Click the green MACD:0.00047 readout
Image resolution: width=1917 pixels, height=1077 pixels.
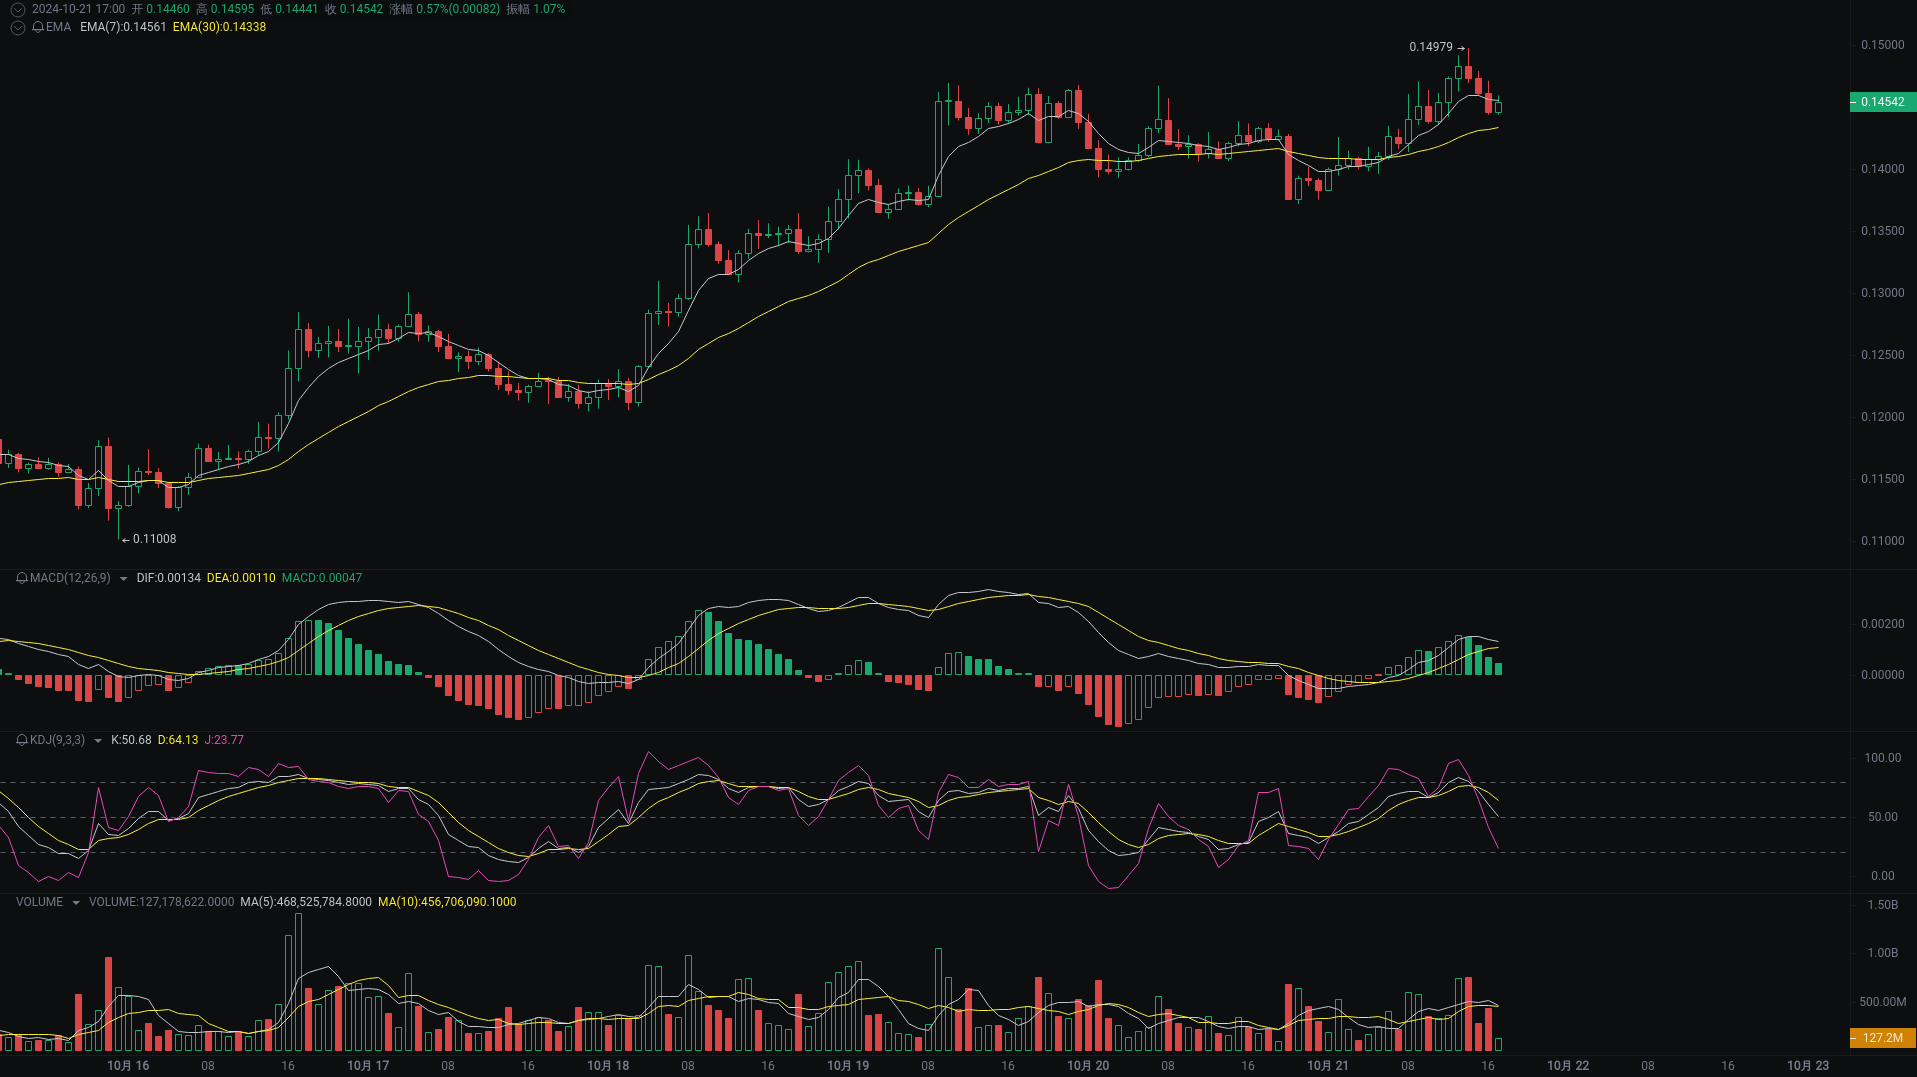point(322,578)
